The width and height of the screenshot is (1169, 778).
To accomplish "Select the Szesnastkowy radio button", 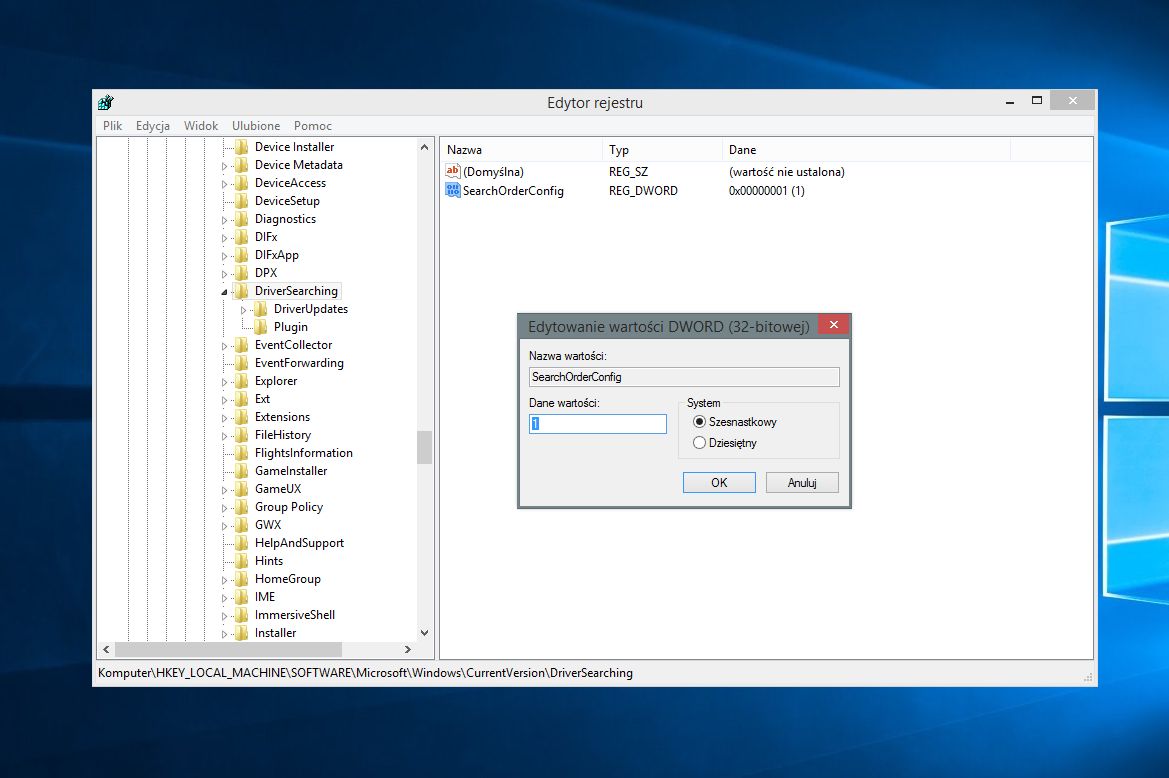I will pyautogui.click(x=699, y=422).
